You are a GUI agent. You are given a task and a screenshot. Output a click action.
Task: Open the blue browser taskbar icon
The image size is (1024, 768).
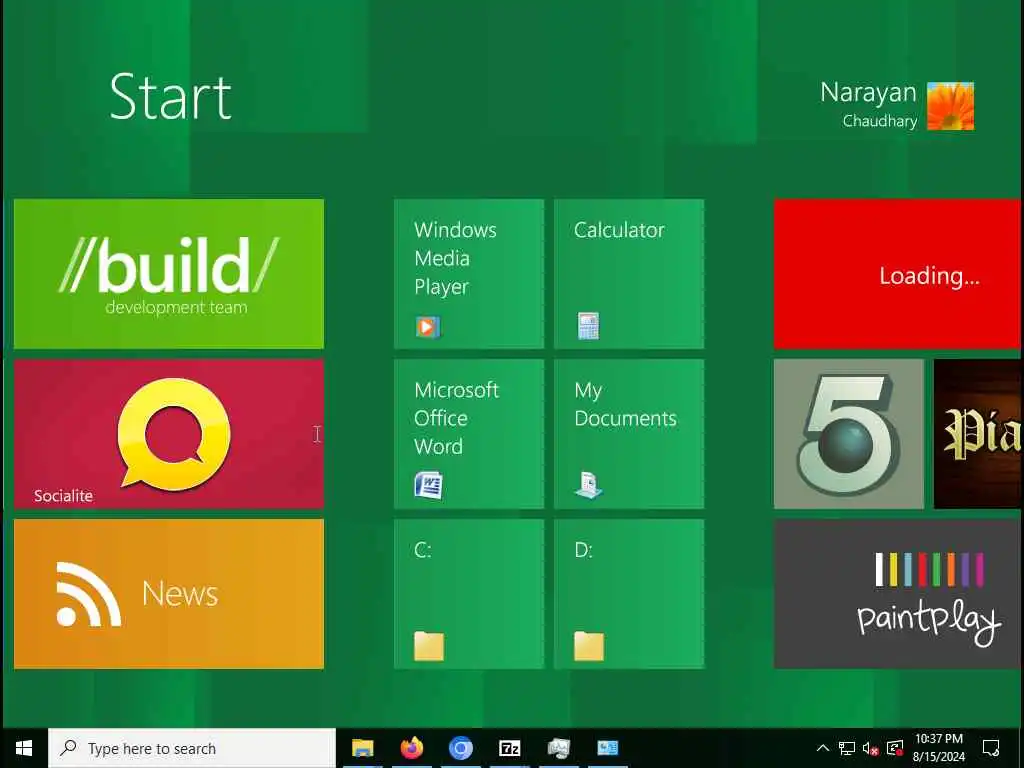pyautogui.click(x=460, y=748)
